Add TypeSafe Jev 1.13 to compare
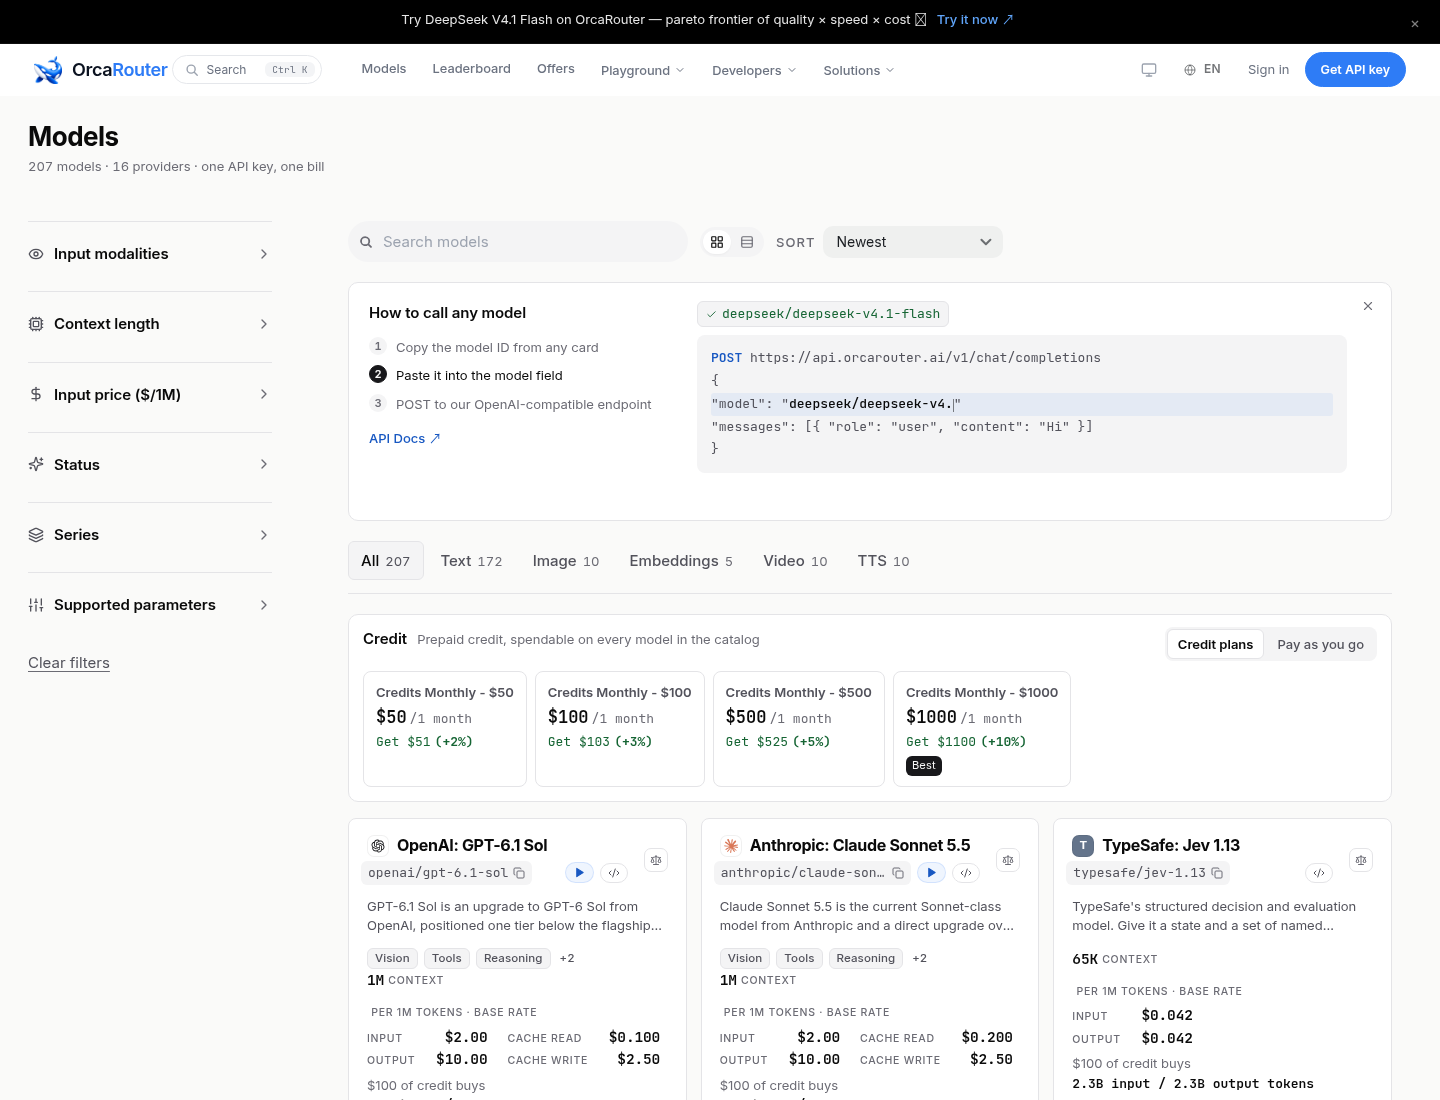1440x1100 pixels. [1361, 860]
